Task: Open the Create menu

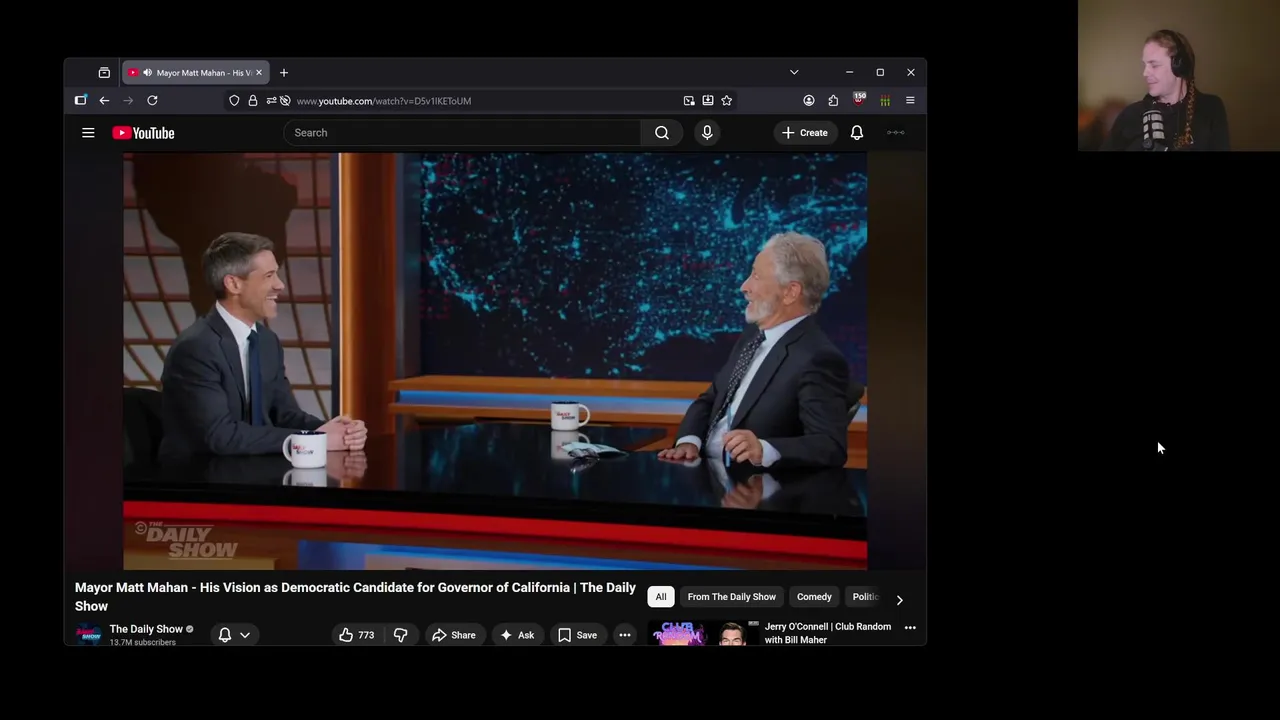Action: pyautogui.click(x=805, y=133)
